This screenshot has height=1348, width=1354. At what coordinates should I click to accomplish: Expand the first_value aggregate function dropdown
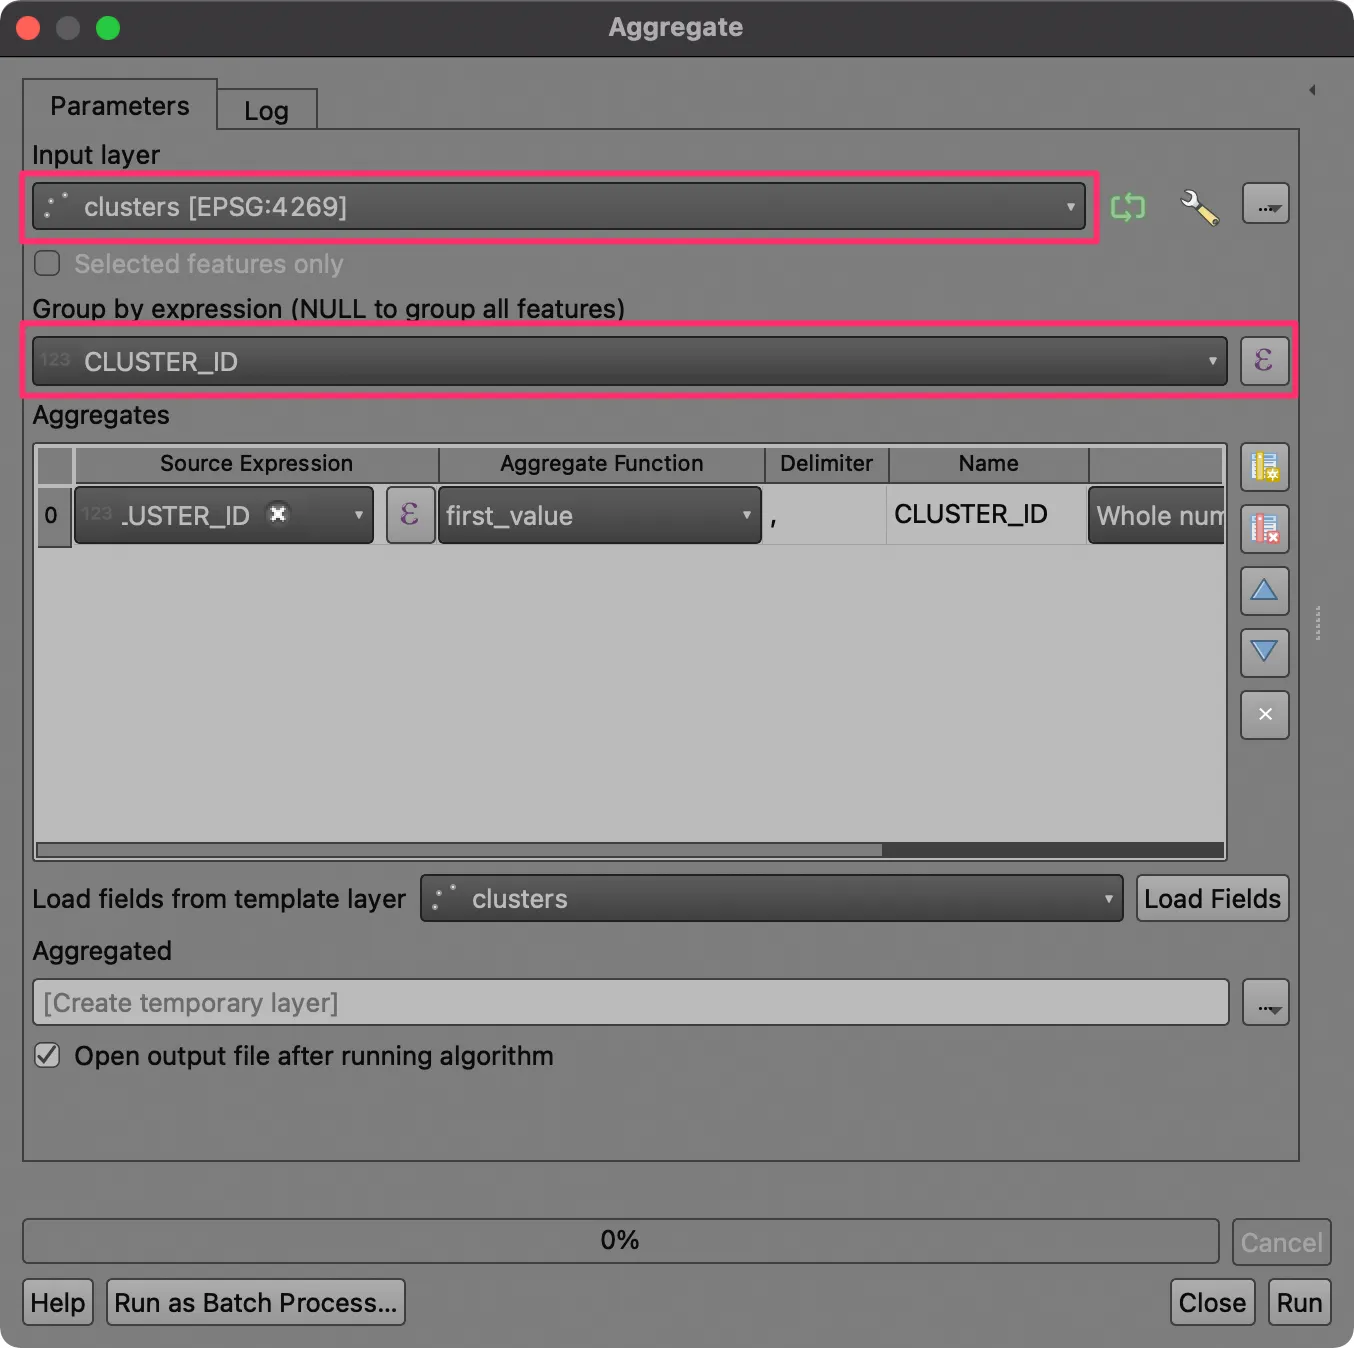[x=600, y=515]
